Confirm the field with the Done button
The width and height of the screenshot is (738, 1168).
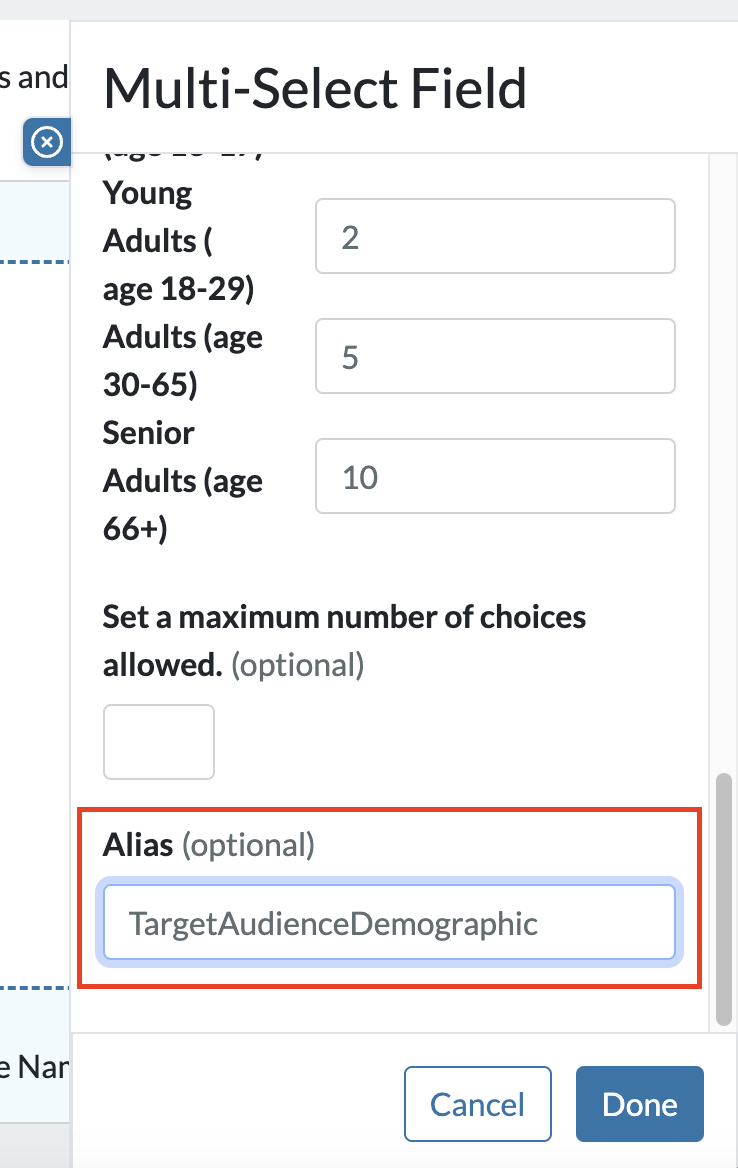click(640, 1104)
